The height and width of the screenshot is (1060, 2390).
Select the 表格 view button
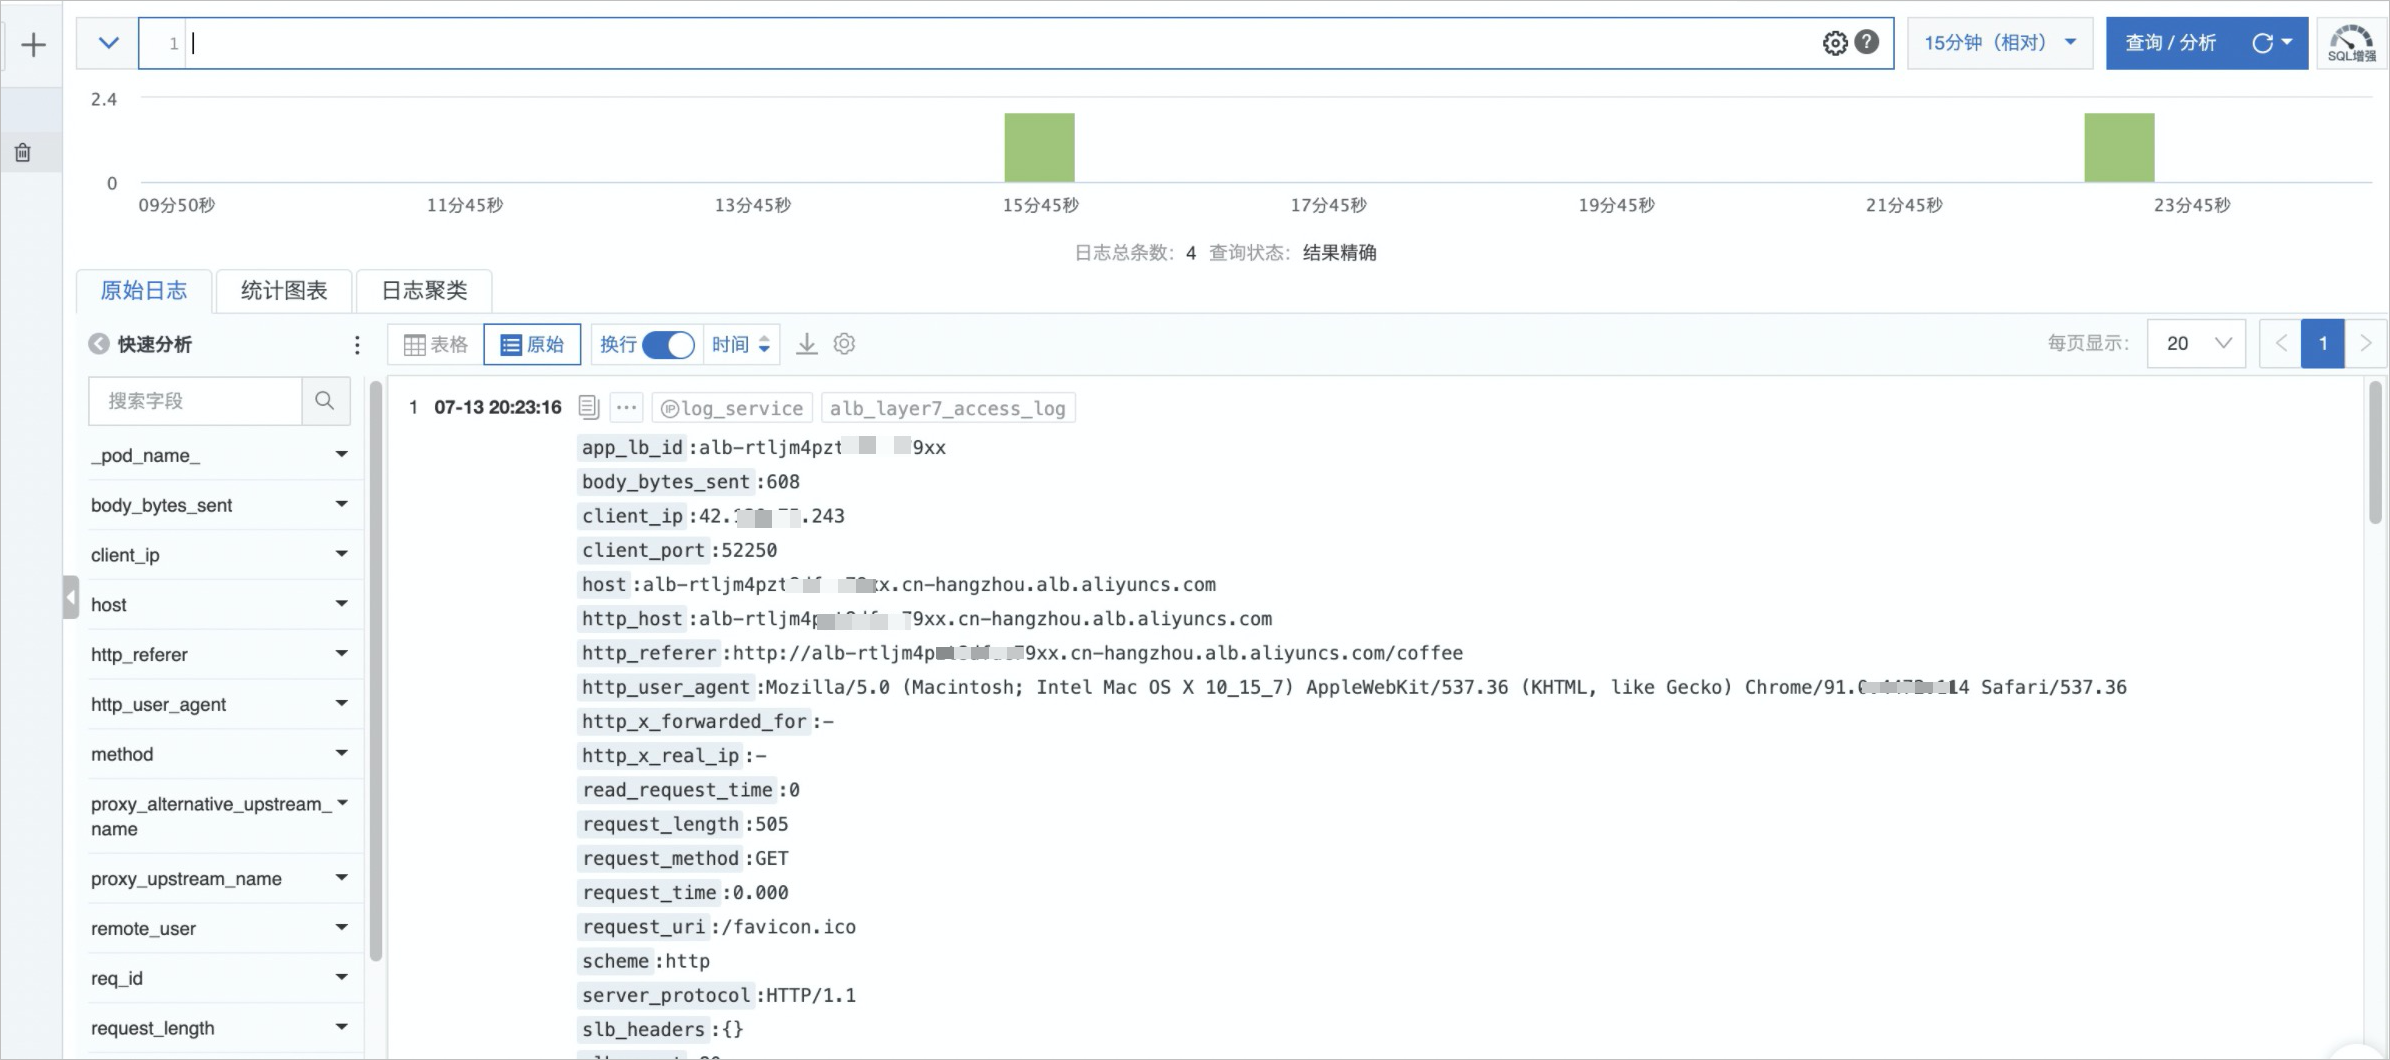tap(436, 344)
